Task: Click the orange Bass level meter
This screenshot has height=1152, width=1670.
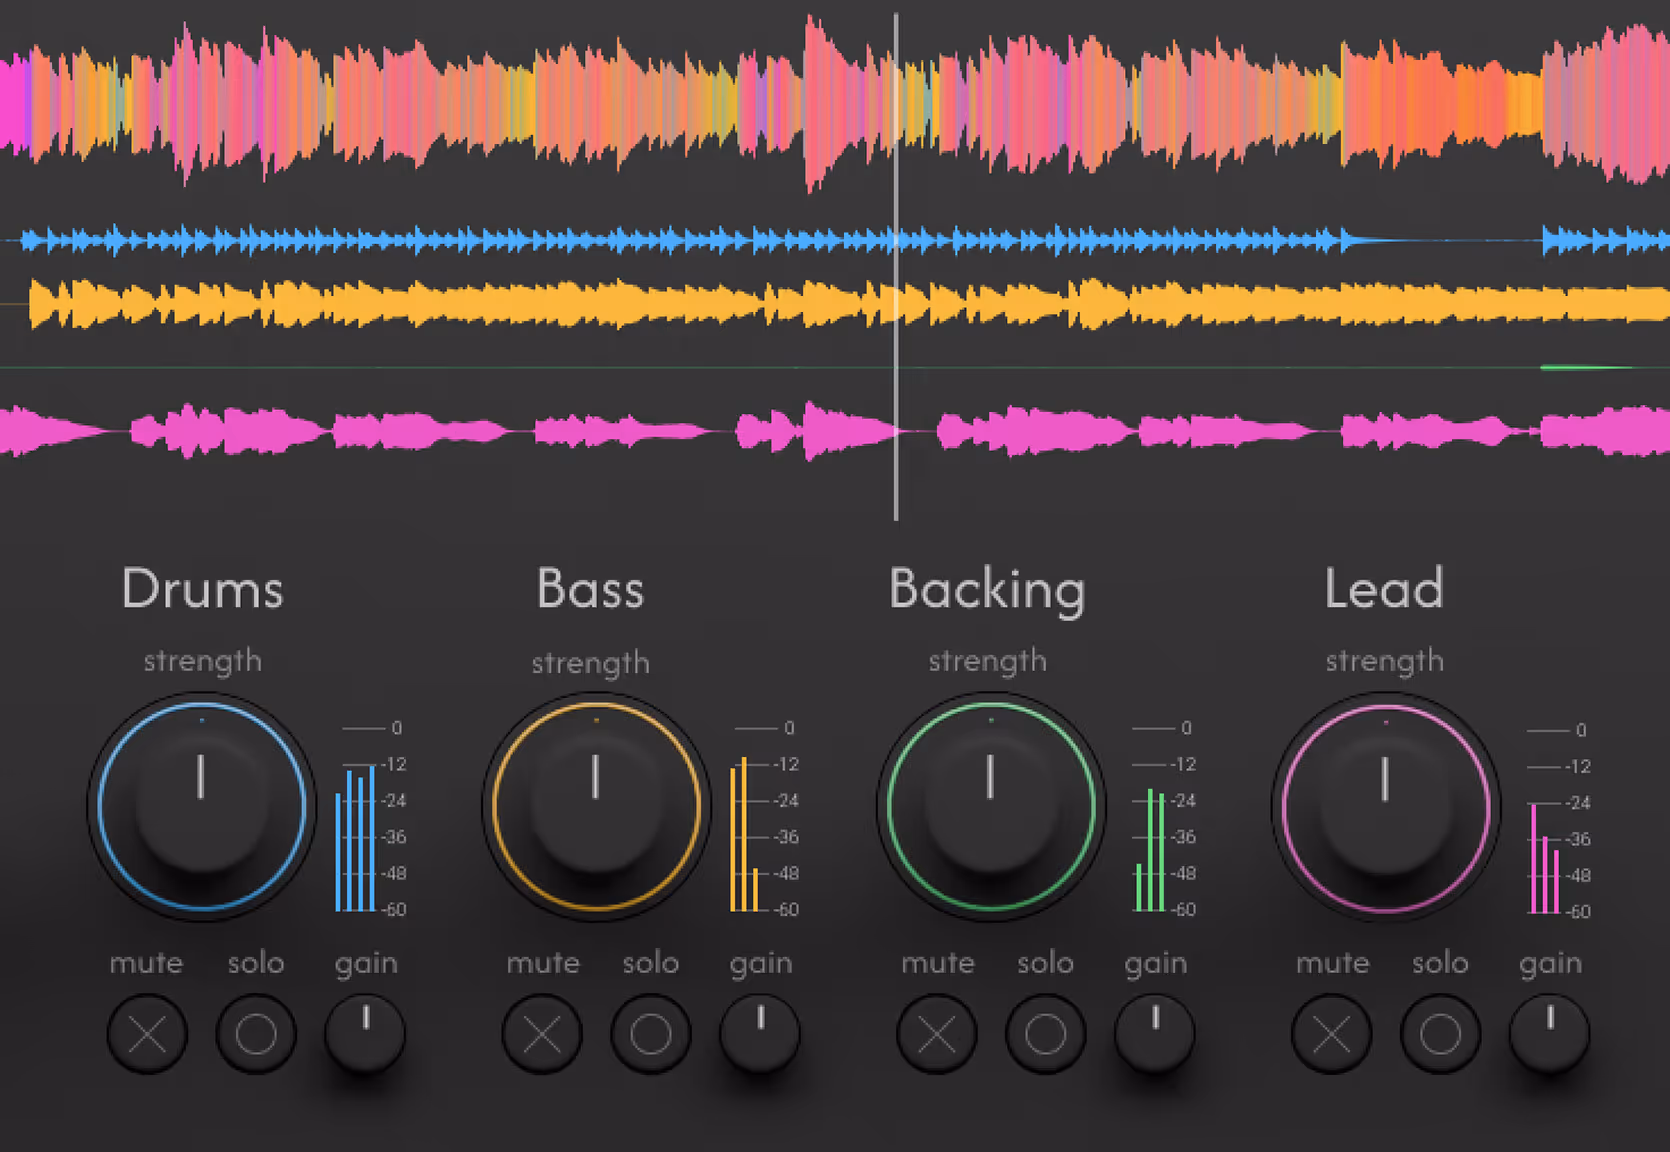Action: 745,834
